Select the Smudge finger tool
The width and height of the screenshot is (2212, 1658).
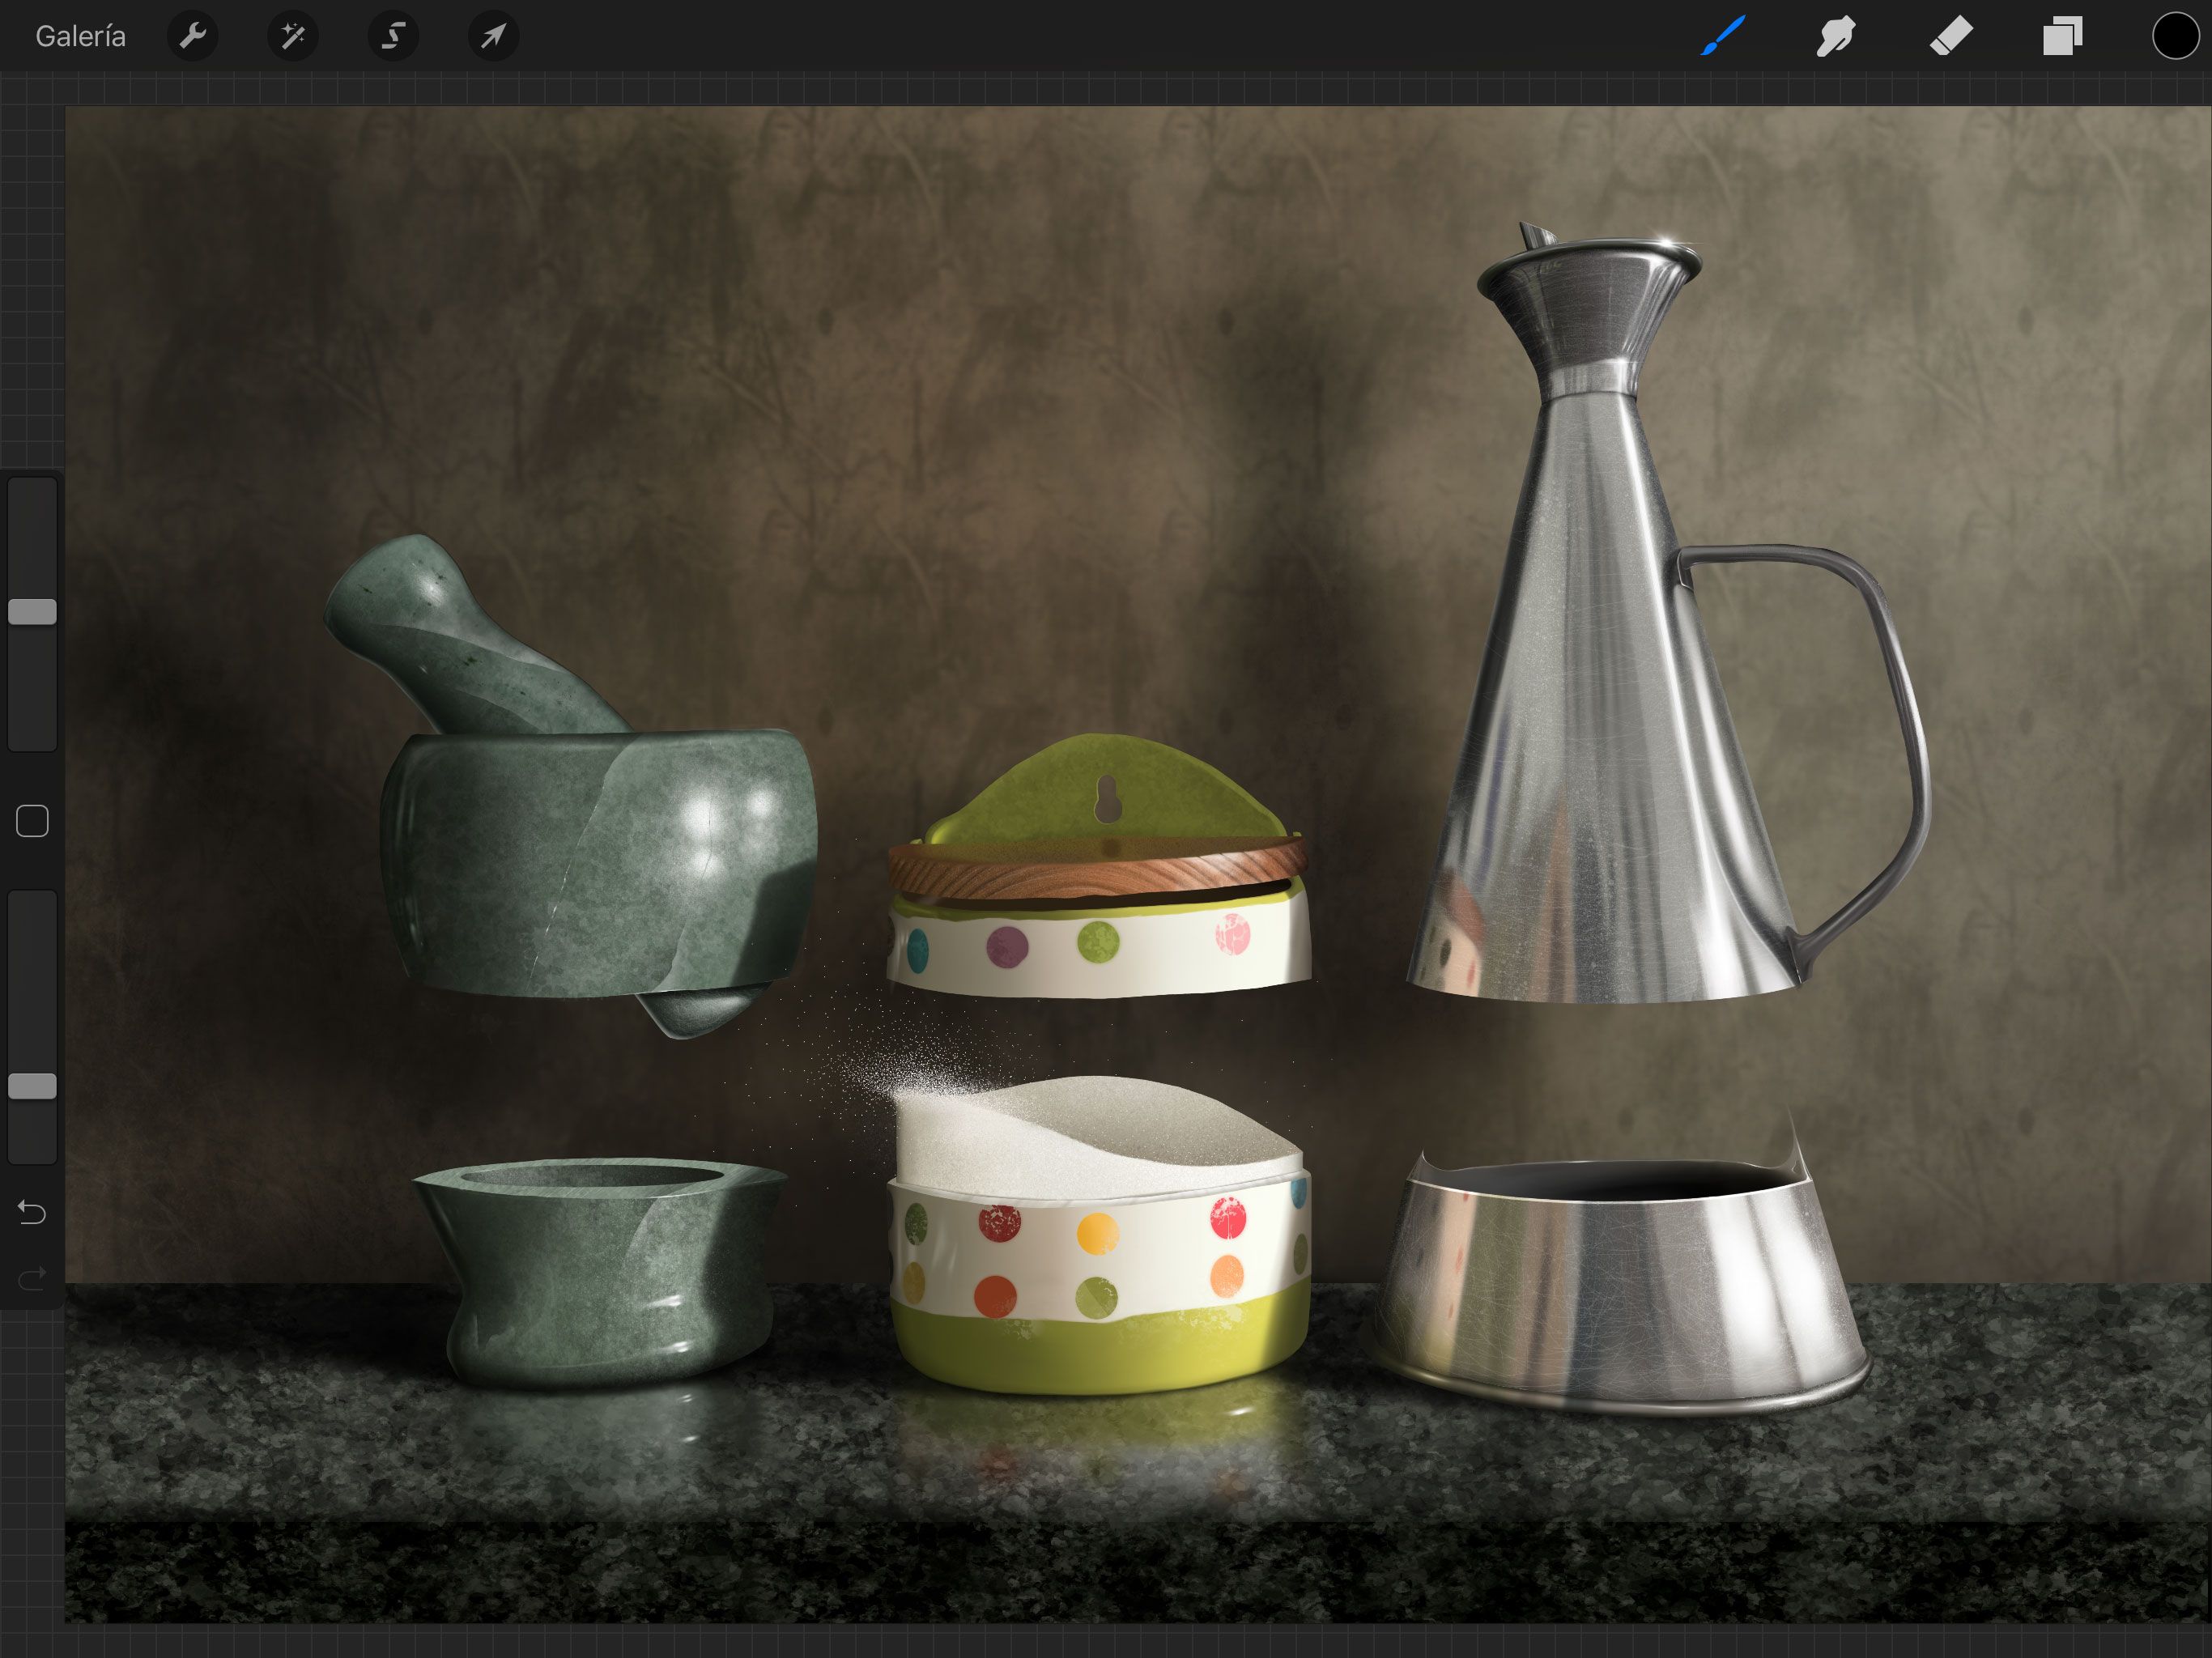(1835, 37)
